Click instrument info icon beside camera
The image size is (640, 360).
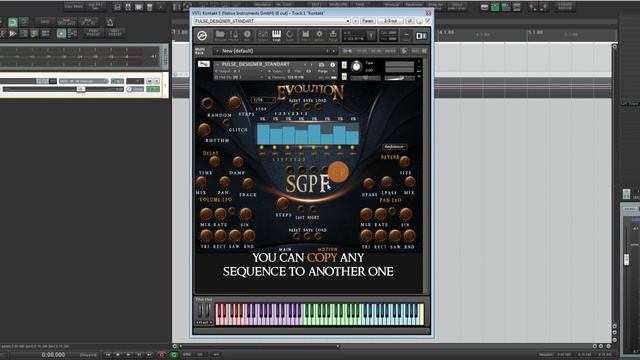[333, 64]
